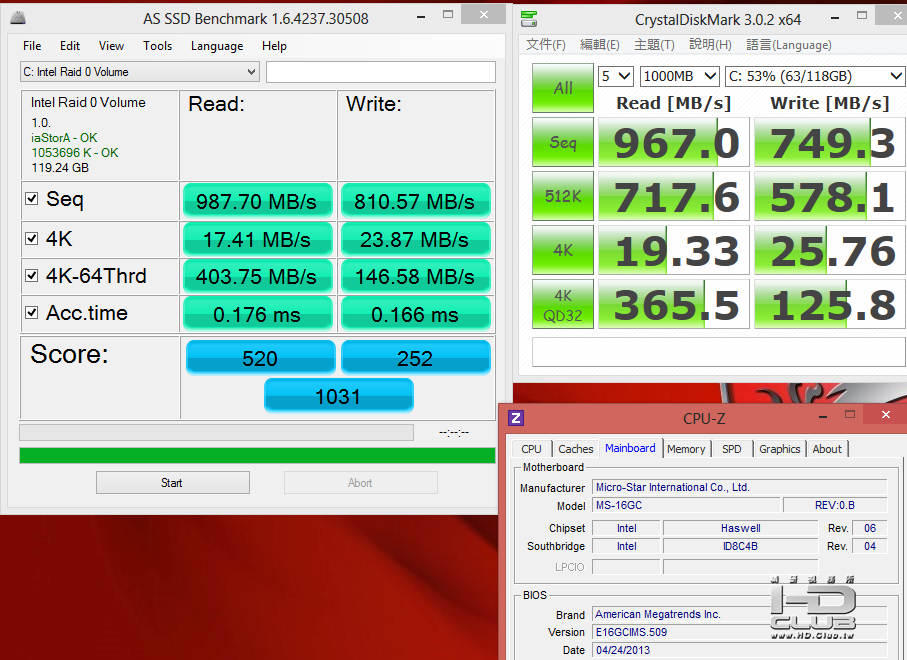Click the Seq write result 810.57 MB/s
This screenshot has height=660, width=907.
[415, 201]
